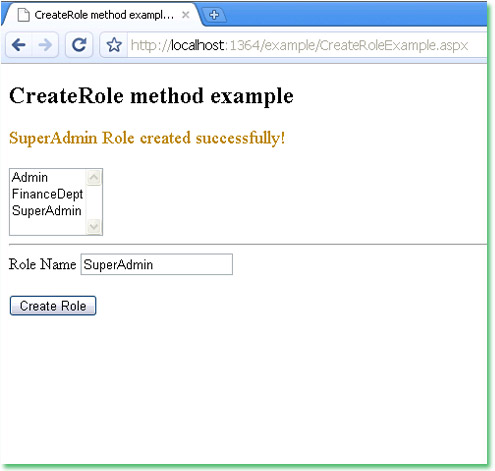
Task: Click the roles list scroll up arrow
Action: coord(94,177)
